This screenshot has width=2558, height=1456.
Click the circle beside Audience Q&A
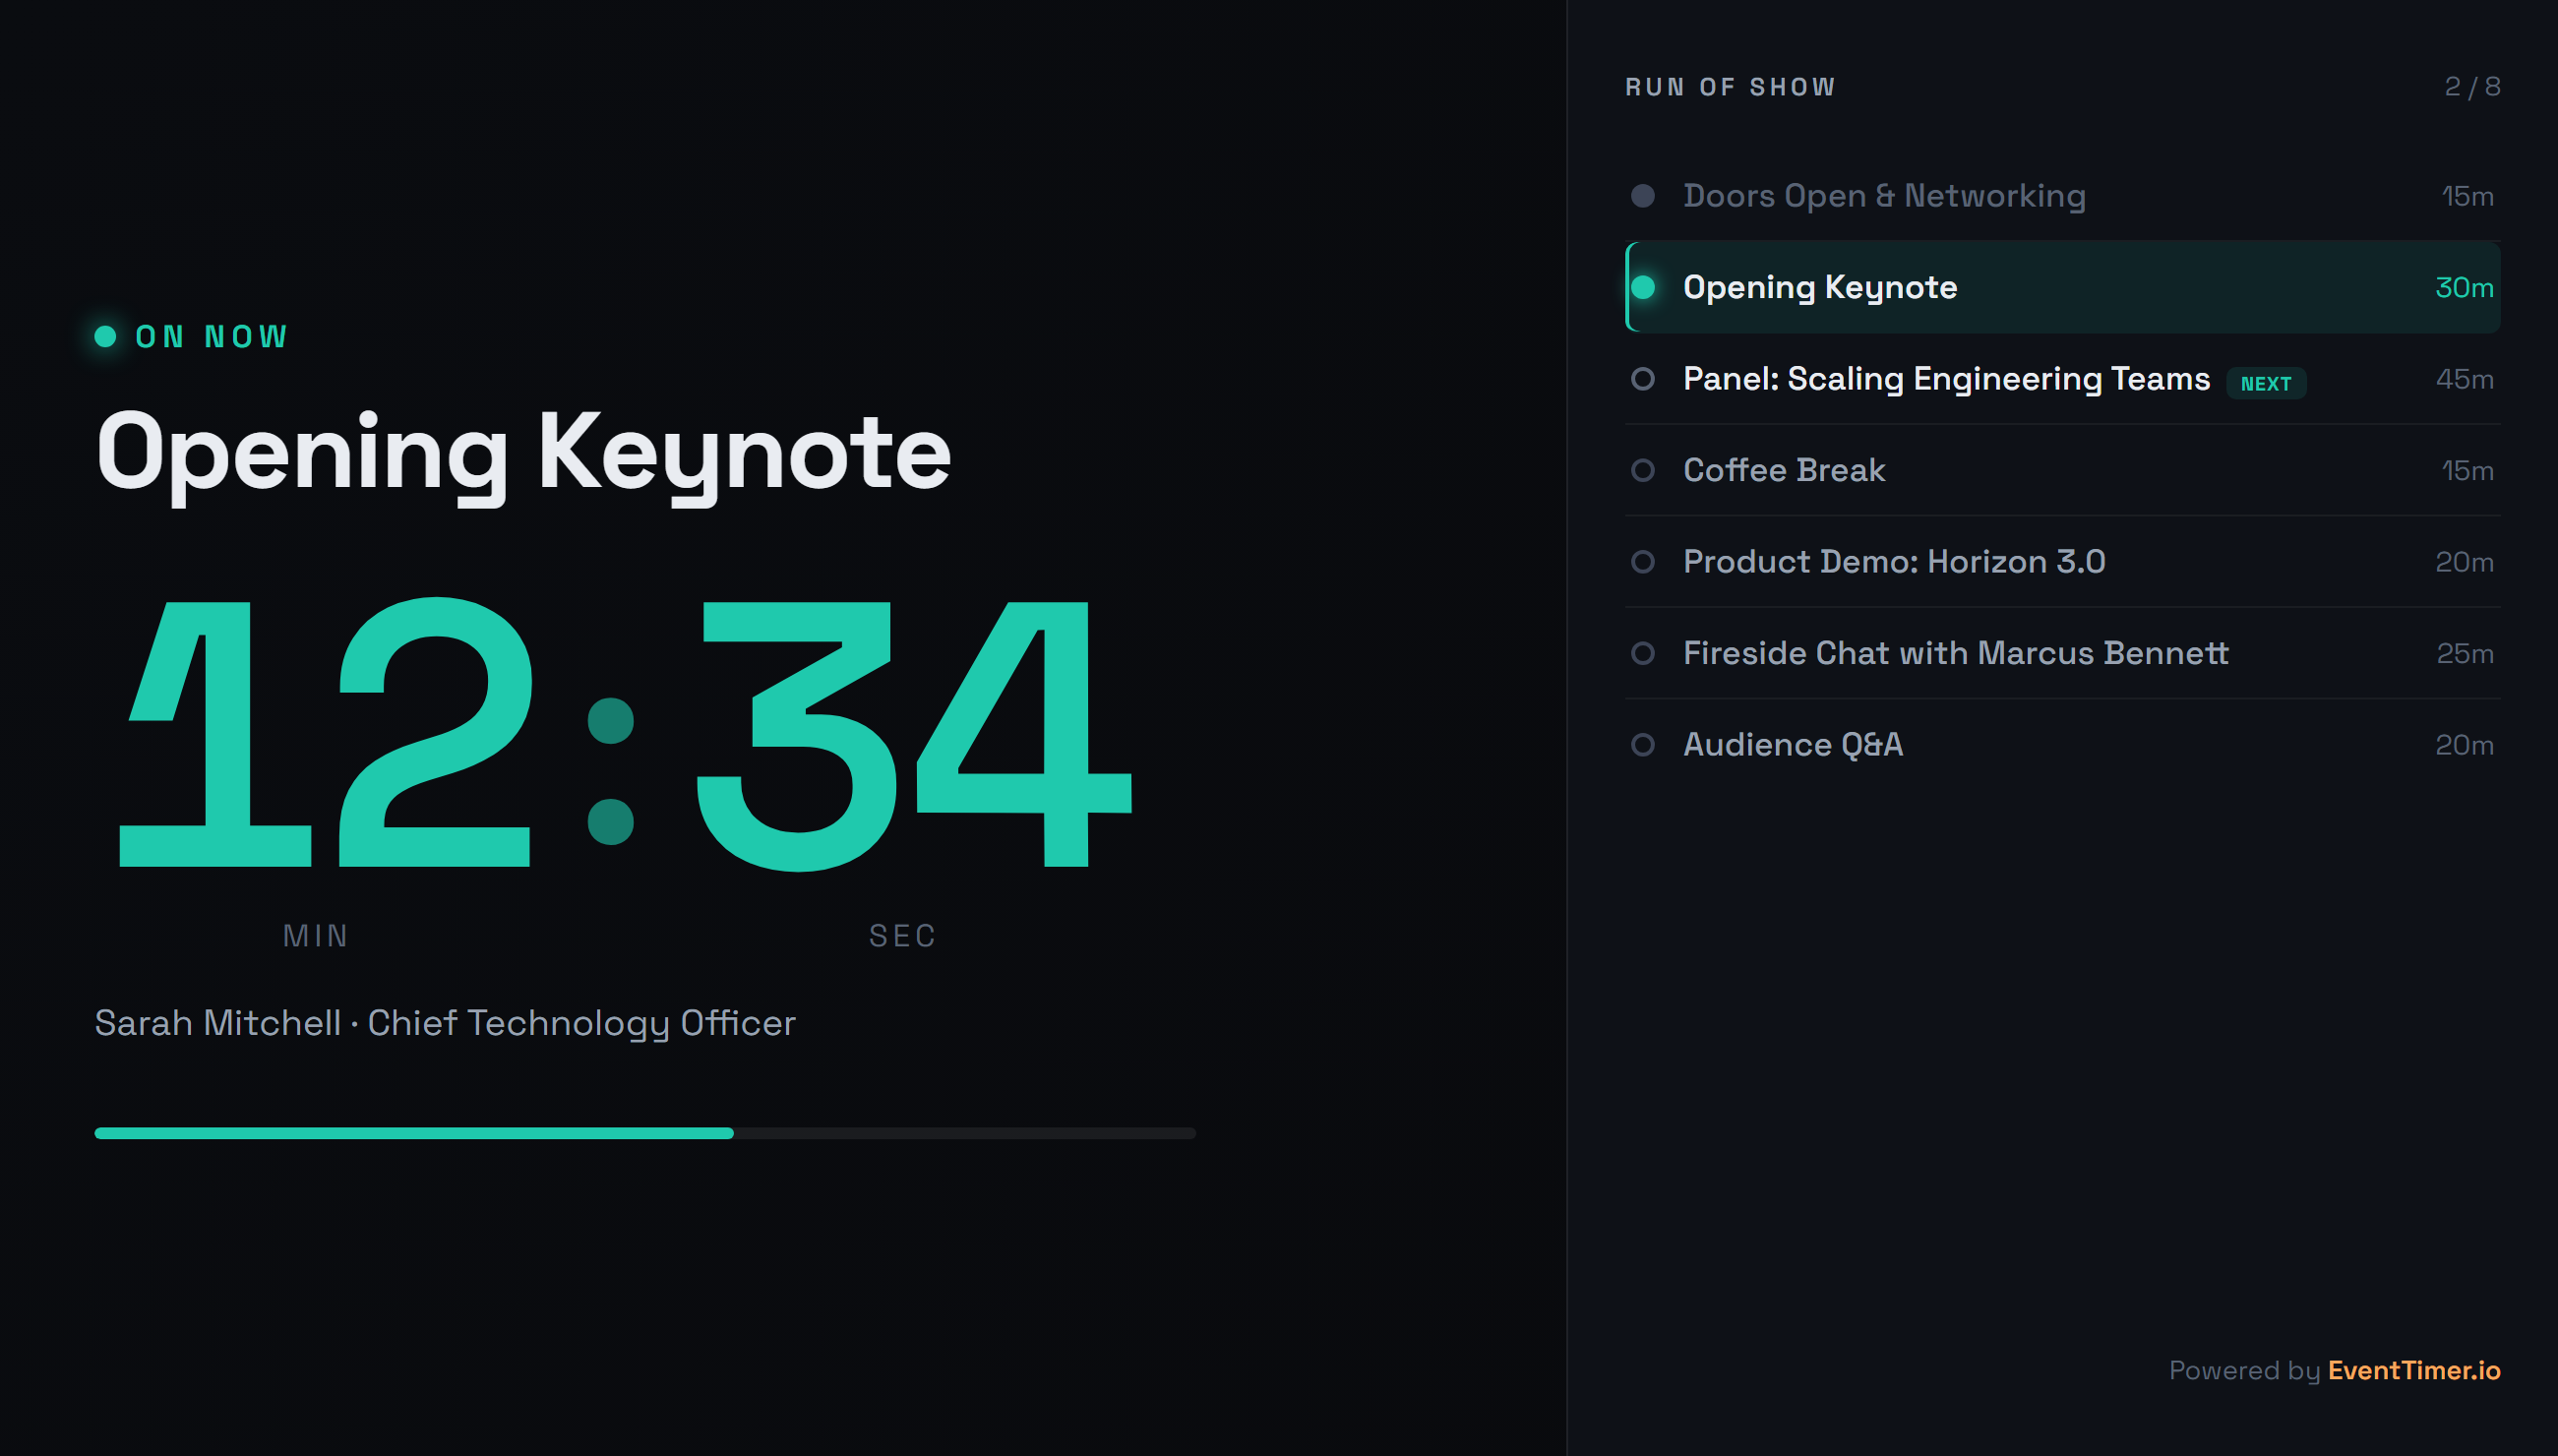1642,745
